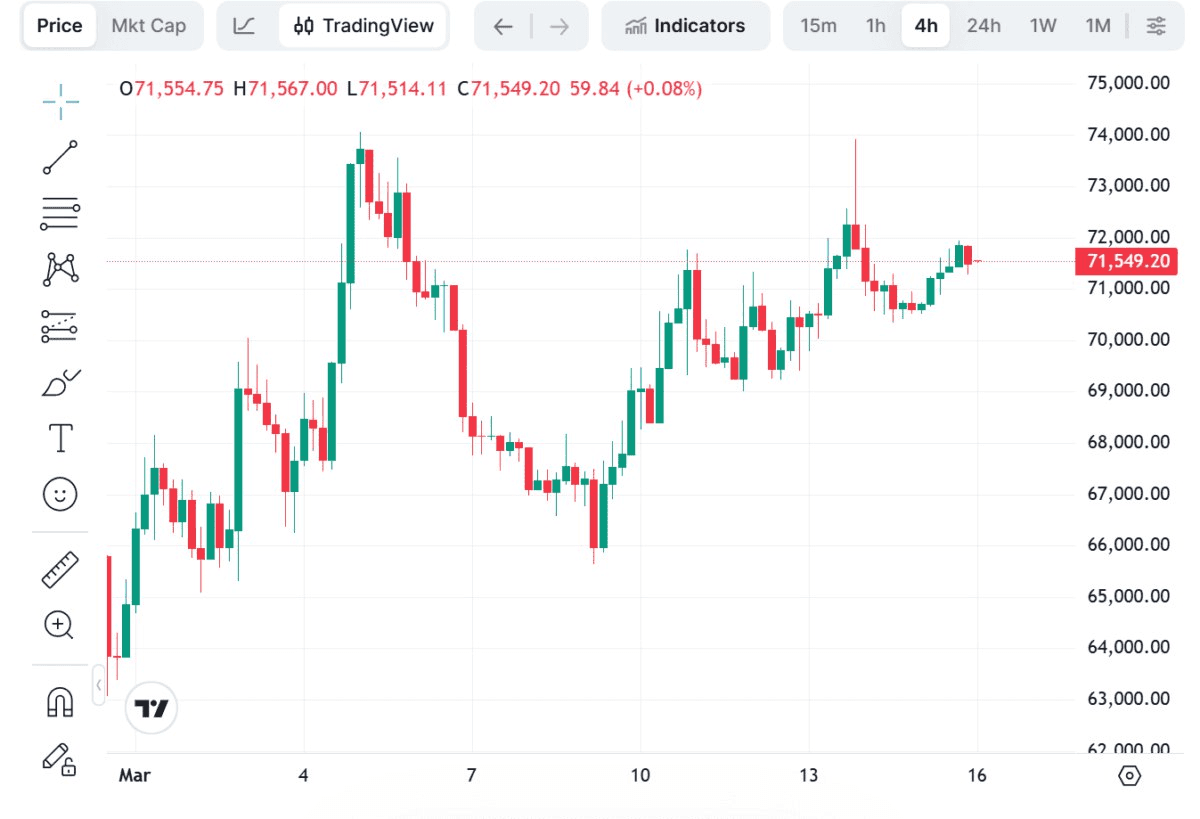Screen dimensions: 1200x819
Task: Select the Text annotation tool
Action: [61, 438]
